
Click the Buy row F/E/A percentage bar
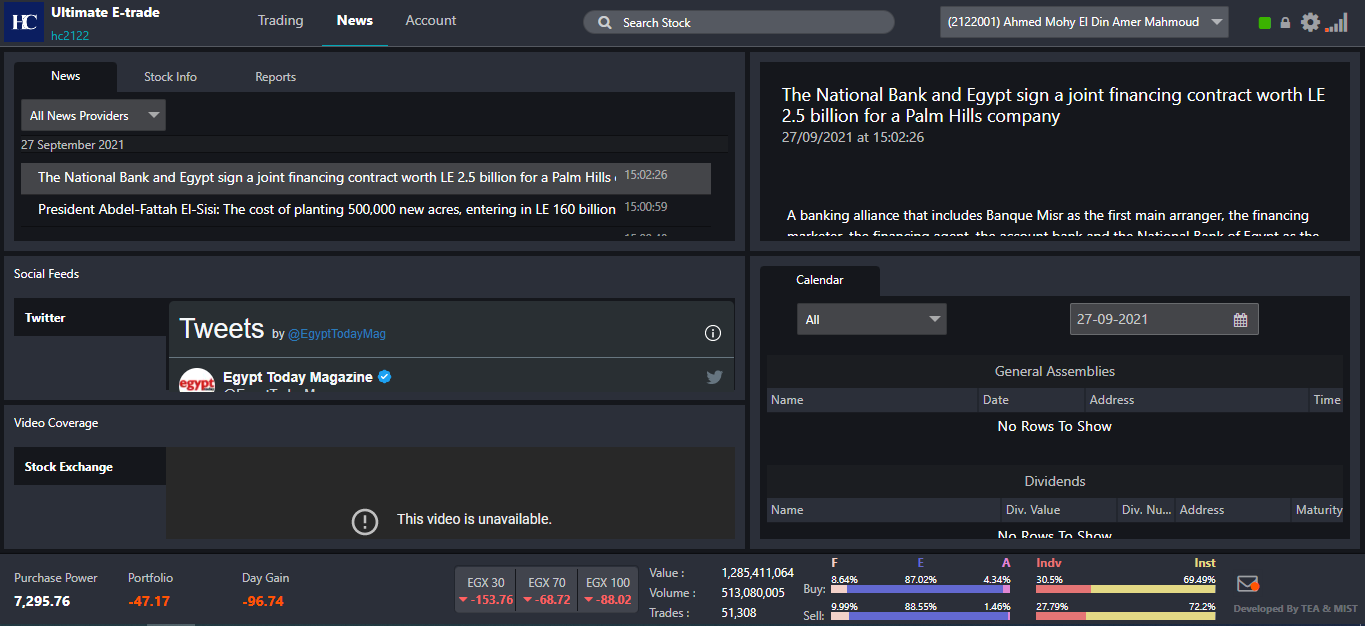[x=920, y=590]
